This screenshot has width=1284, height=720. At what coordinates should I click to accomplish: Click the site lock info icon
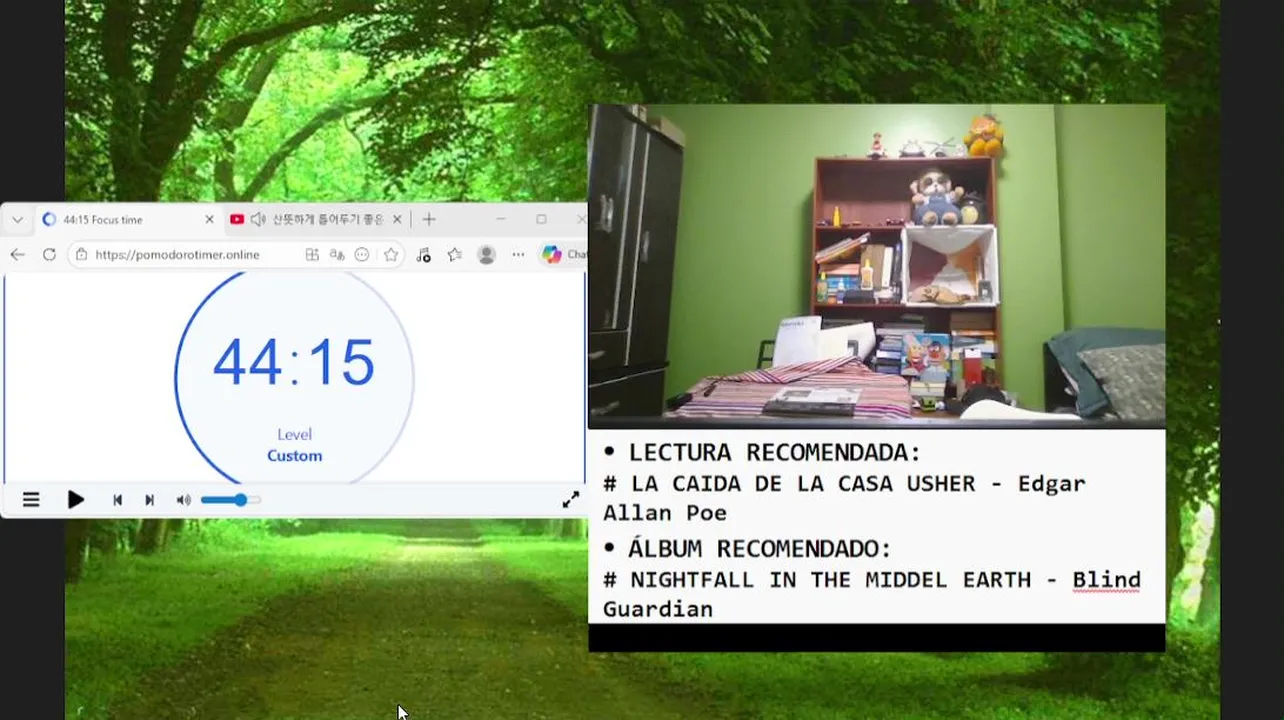(82, 255)
